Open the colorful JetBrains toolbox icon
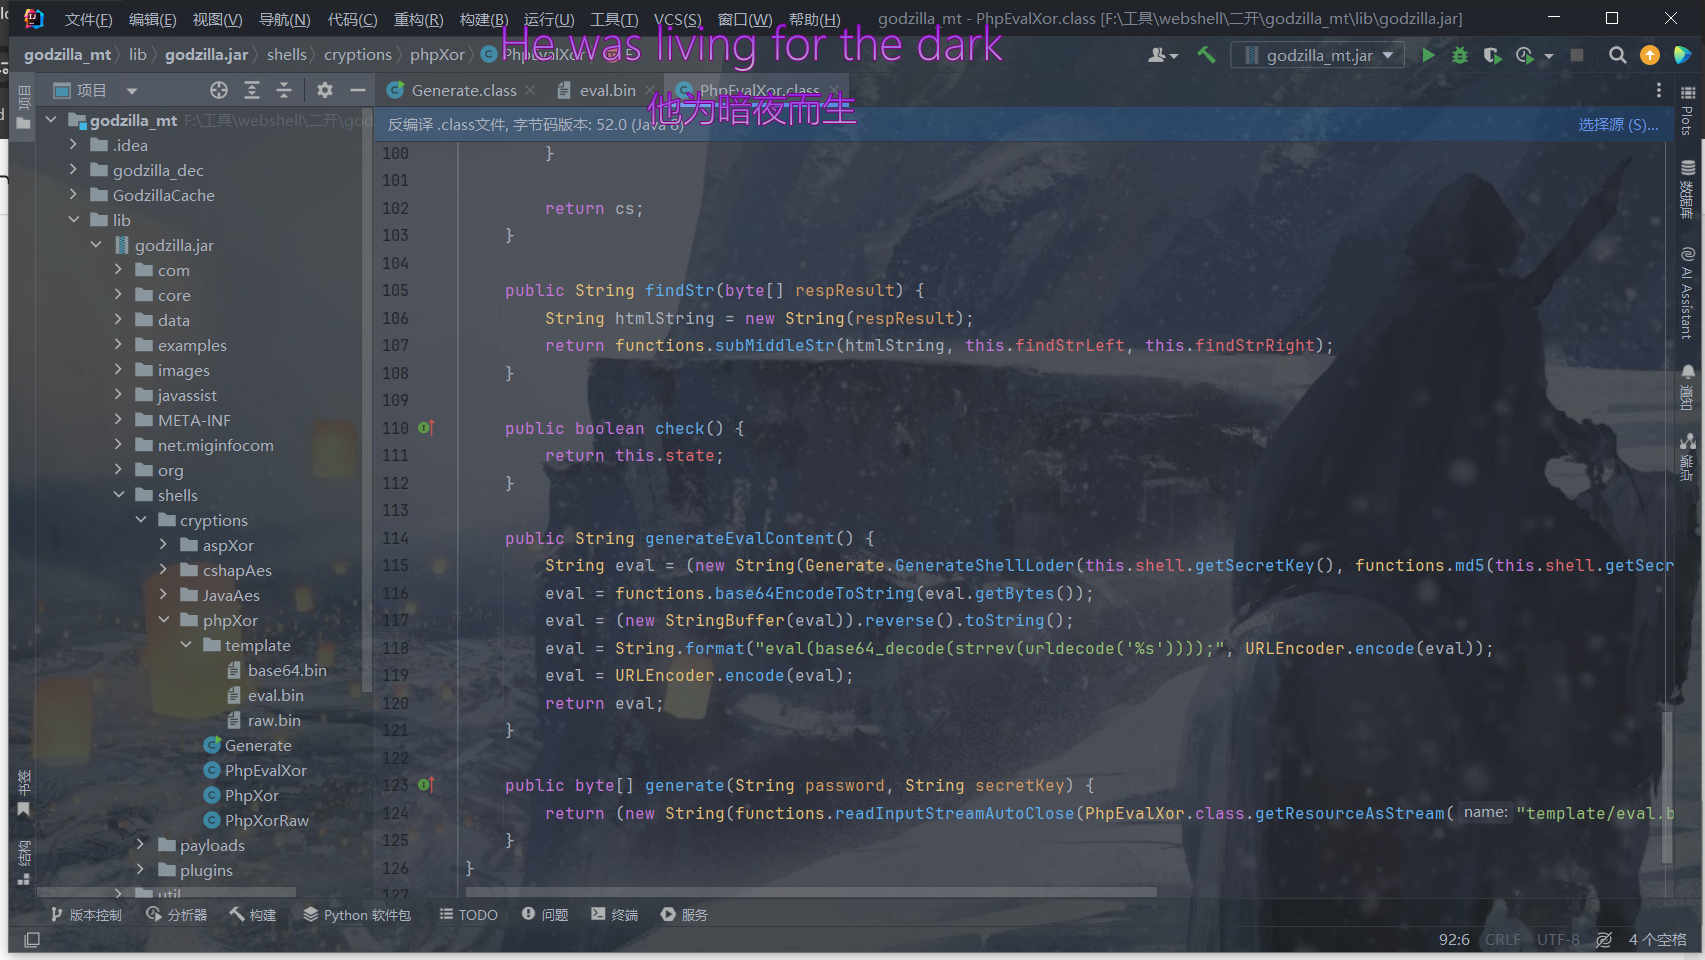 tap(1682, 55)
